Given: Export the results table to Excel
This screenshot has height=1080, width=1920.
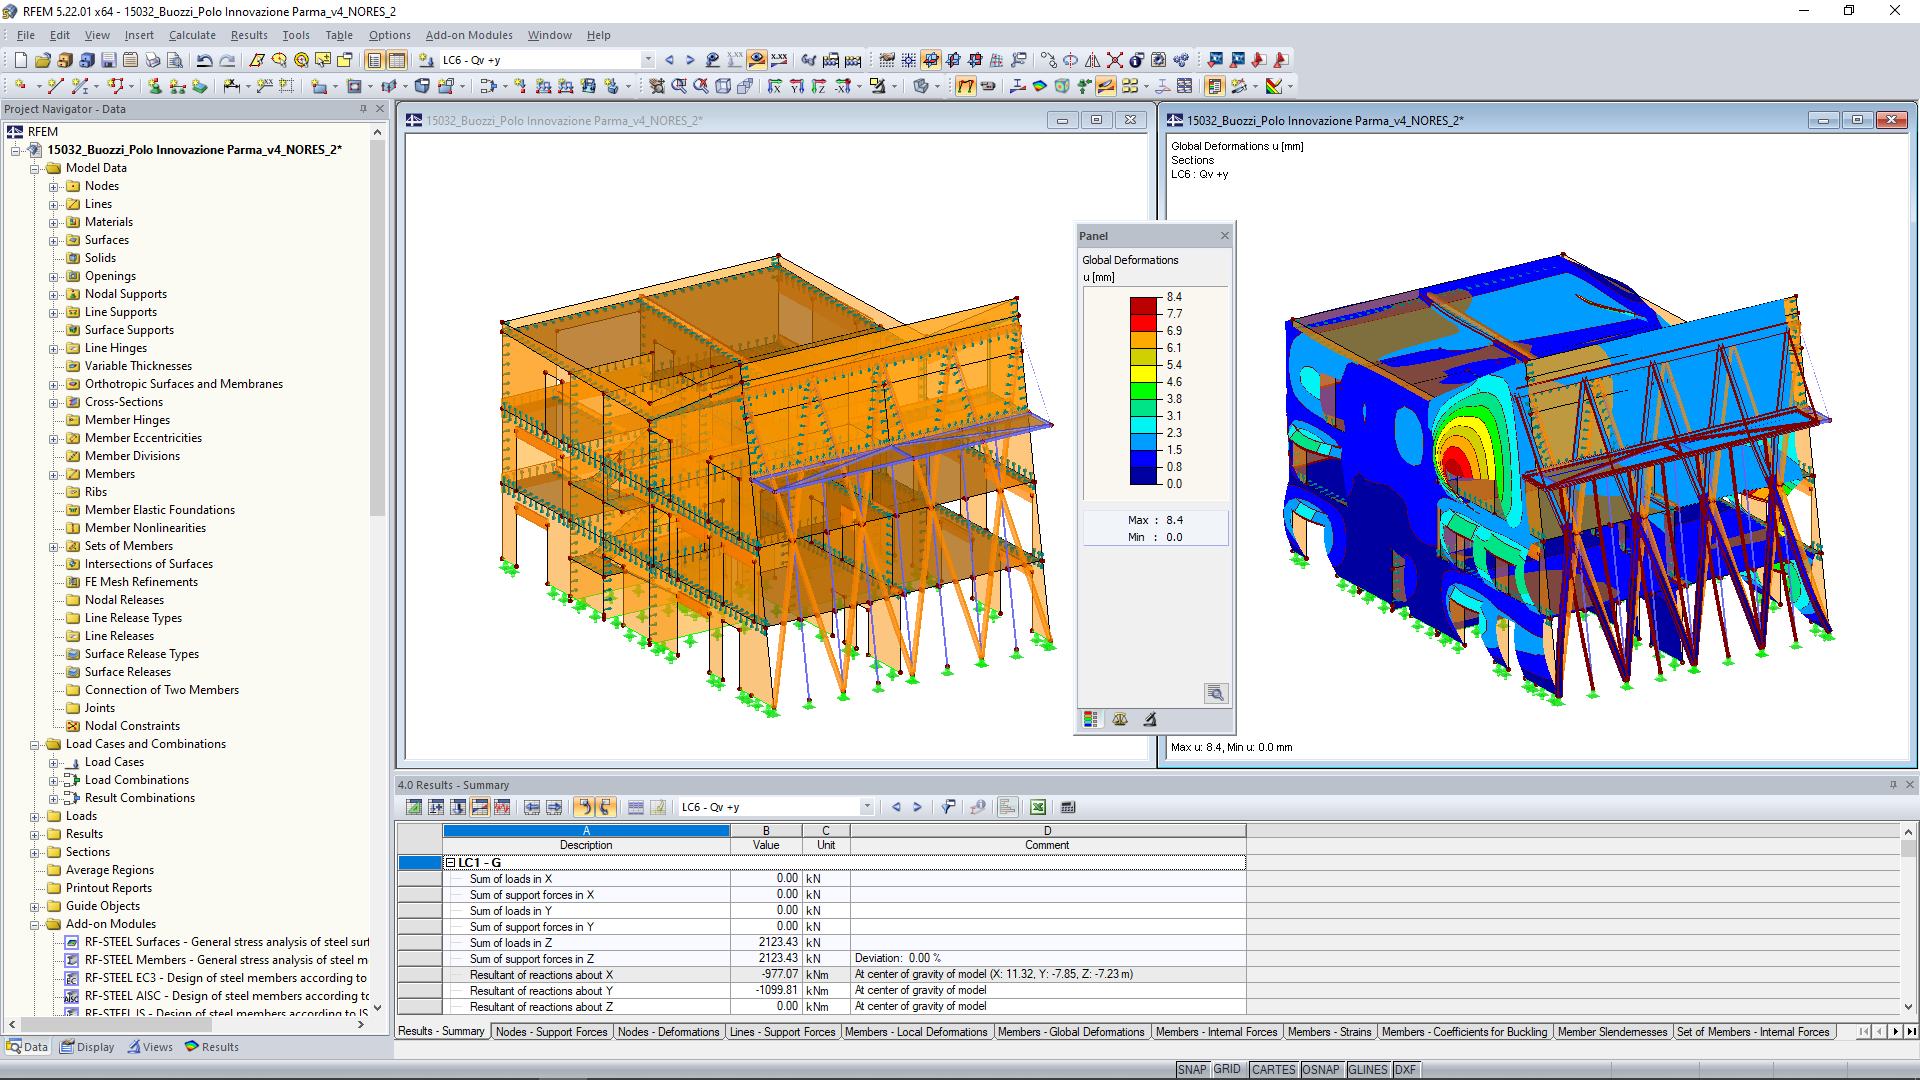Looking at the screenshot, I should pos(1038,807).
